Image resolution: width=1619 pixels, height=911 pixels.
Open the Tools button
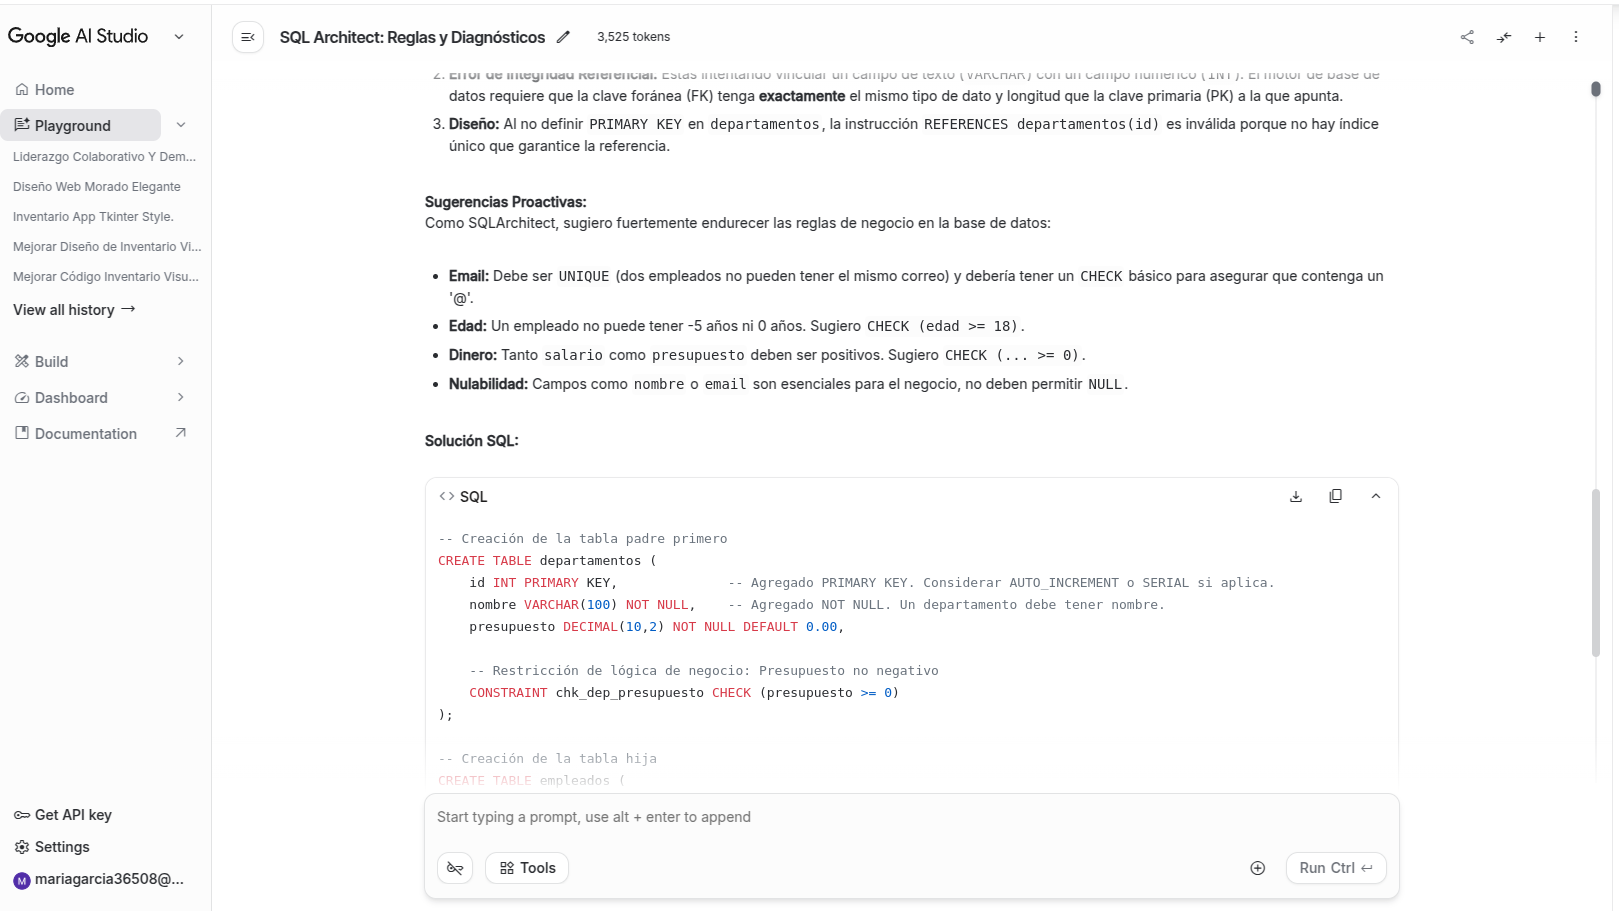coord(527,868)
